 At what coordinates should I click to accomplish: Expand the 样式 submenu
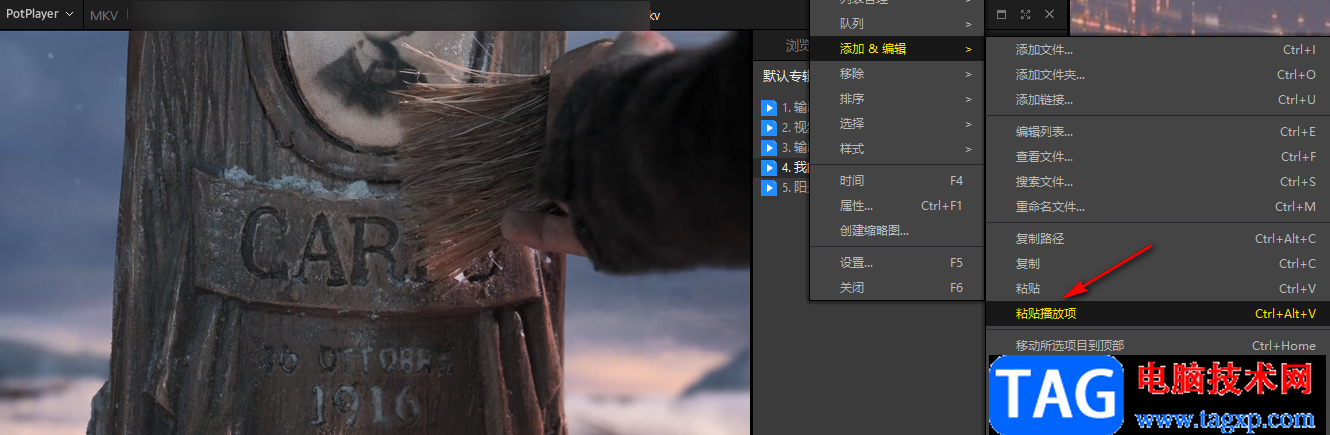(x=896, y=149)
